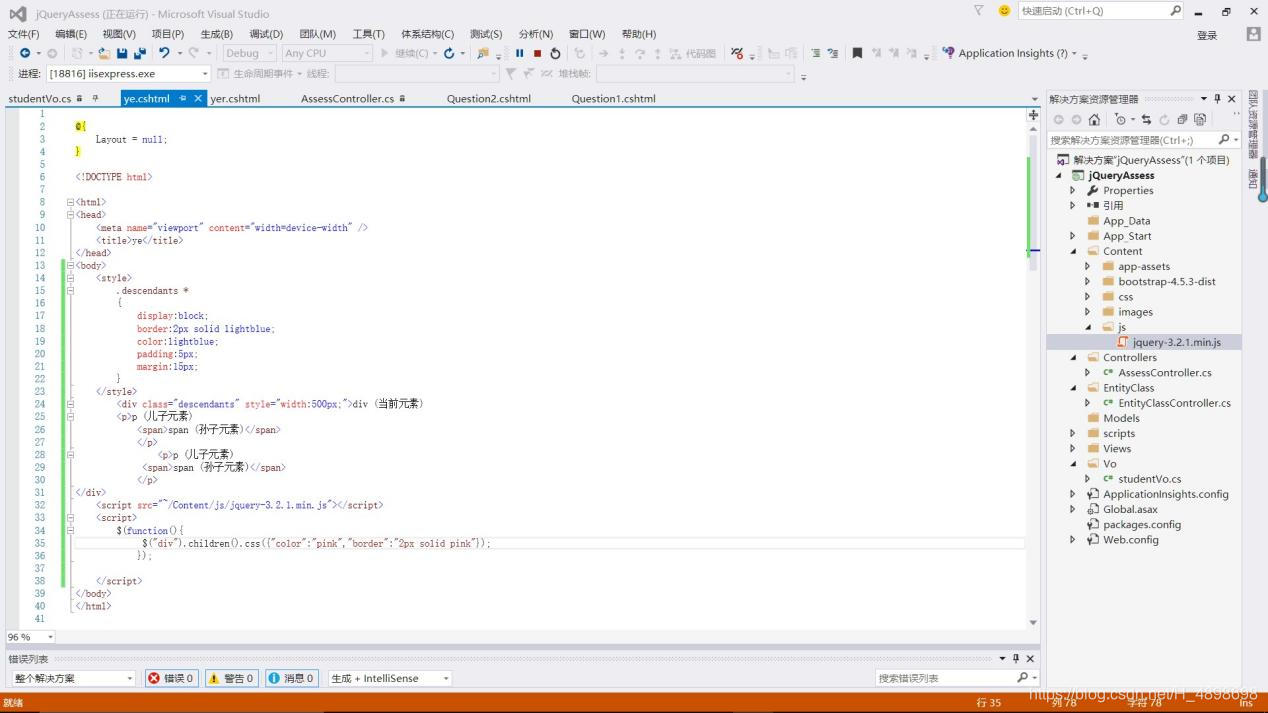Screen dimensions: 1268x713
Task: Open the Debug configuration dropdown
Action: [x=248, y=53]
